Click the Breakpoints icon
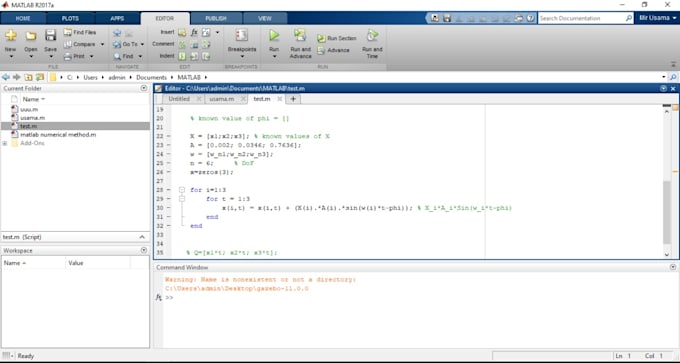The width and height of the screenshot is (680, 363). [x=242, y=36]
